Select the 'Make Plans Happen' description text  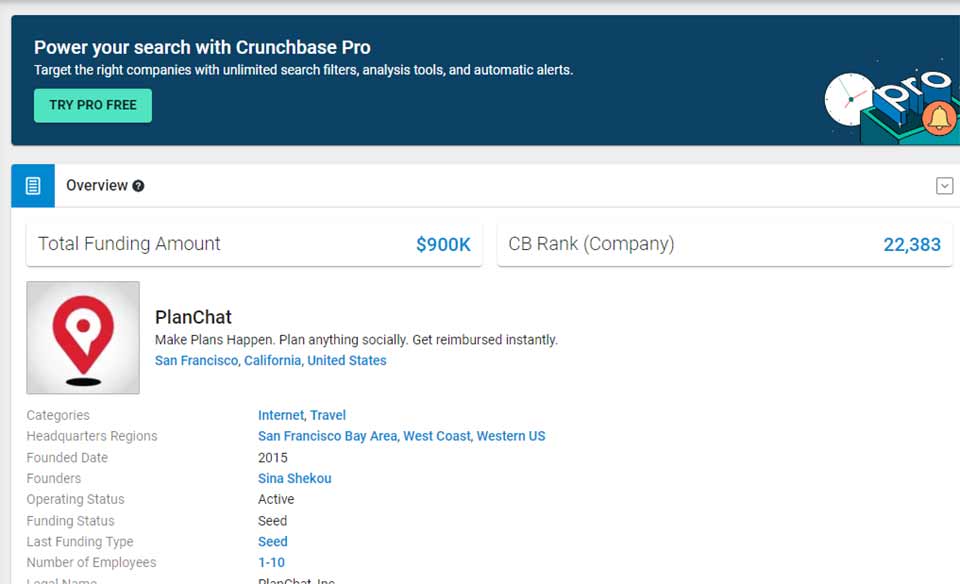pos(356,340)
